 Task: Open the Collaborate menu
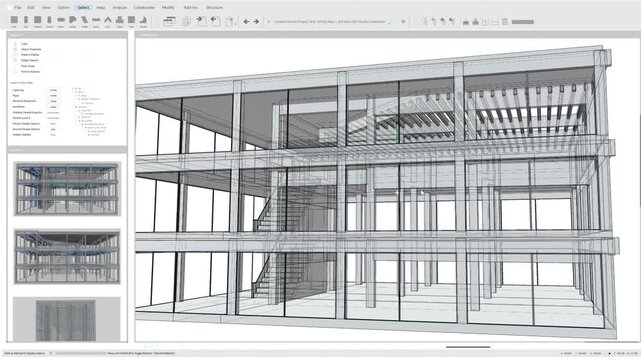144,7
